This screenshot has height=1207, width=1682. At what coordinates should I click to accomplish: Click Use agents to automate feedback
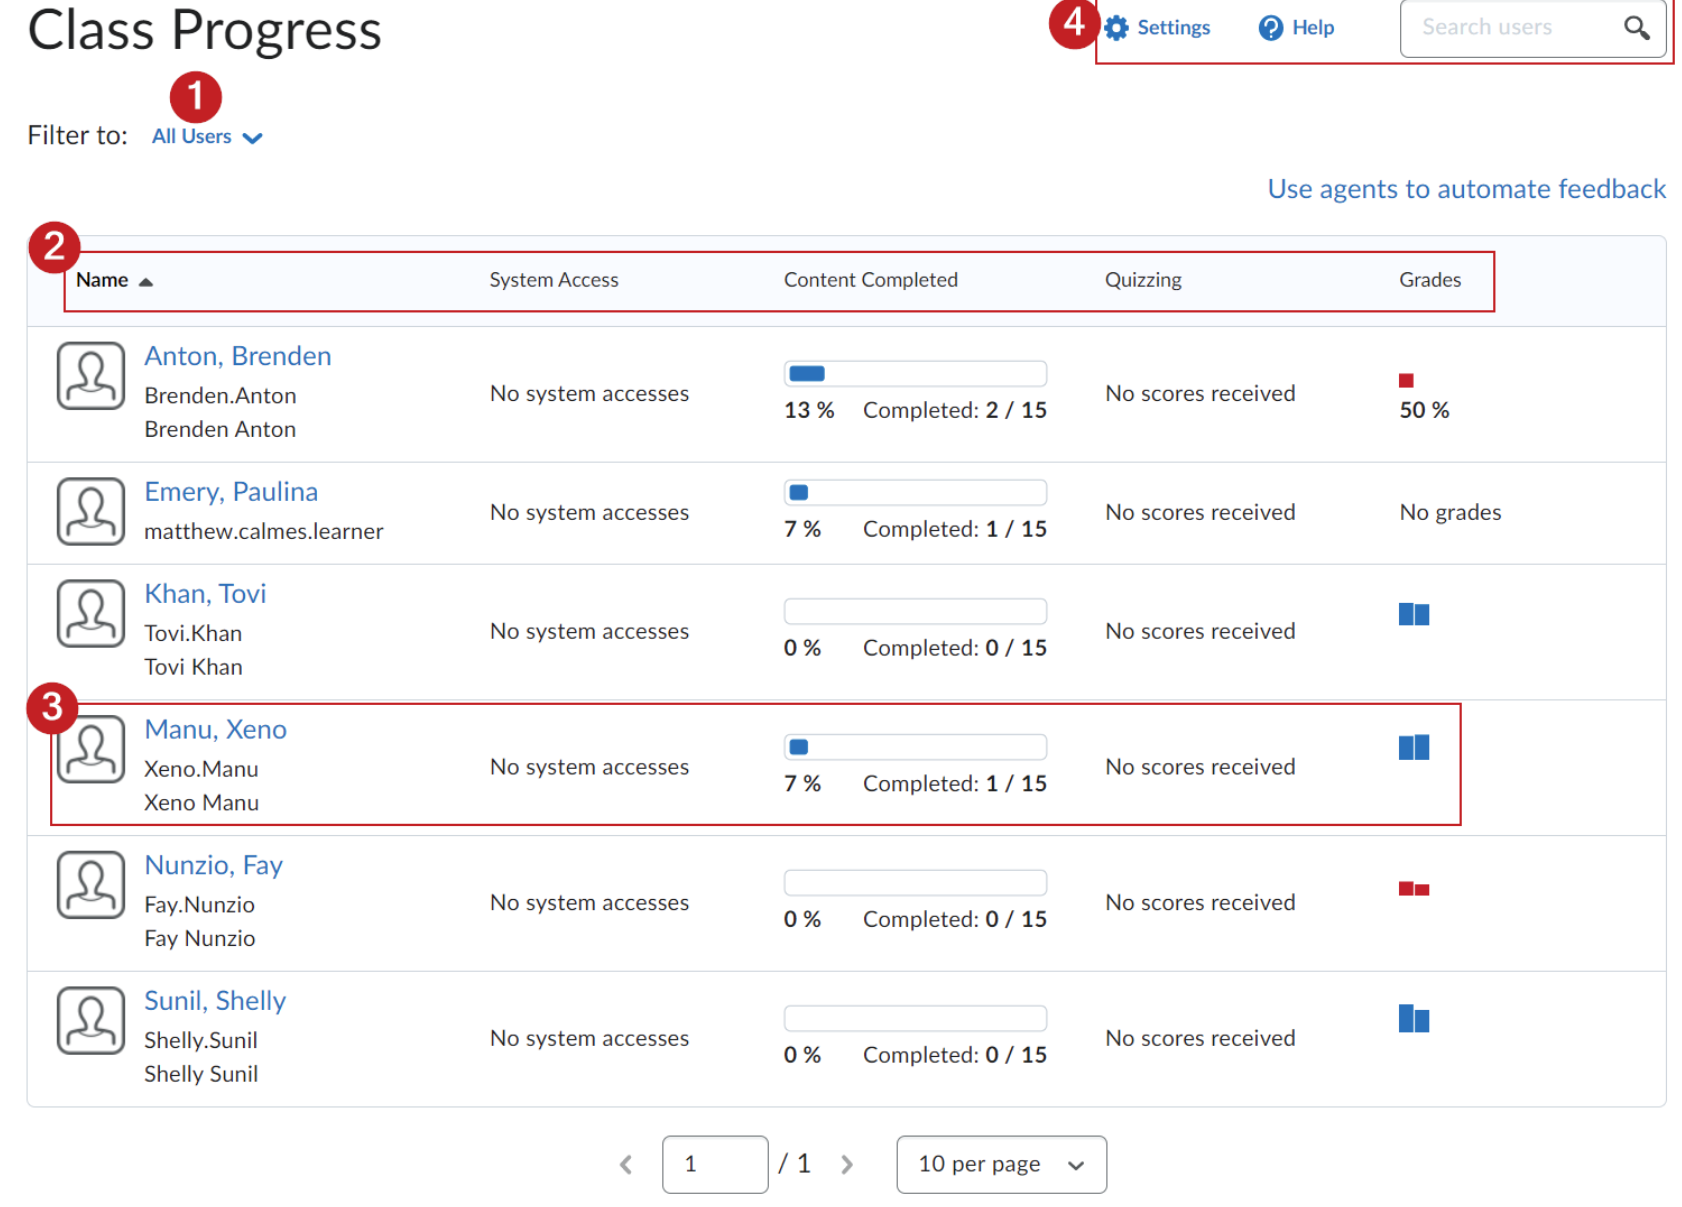(1466, 188)
